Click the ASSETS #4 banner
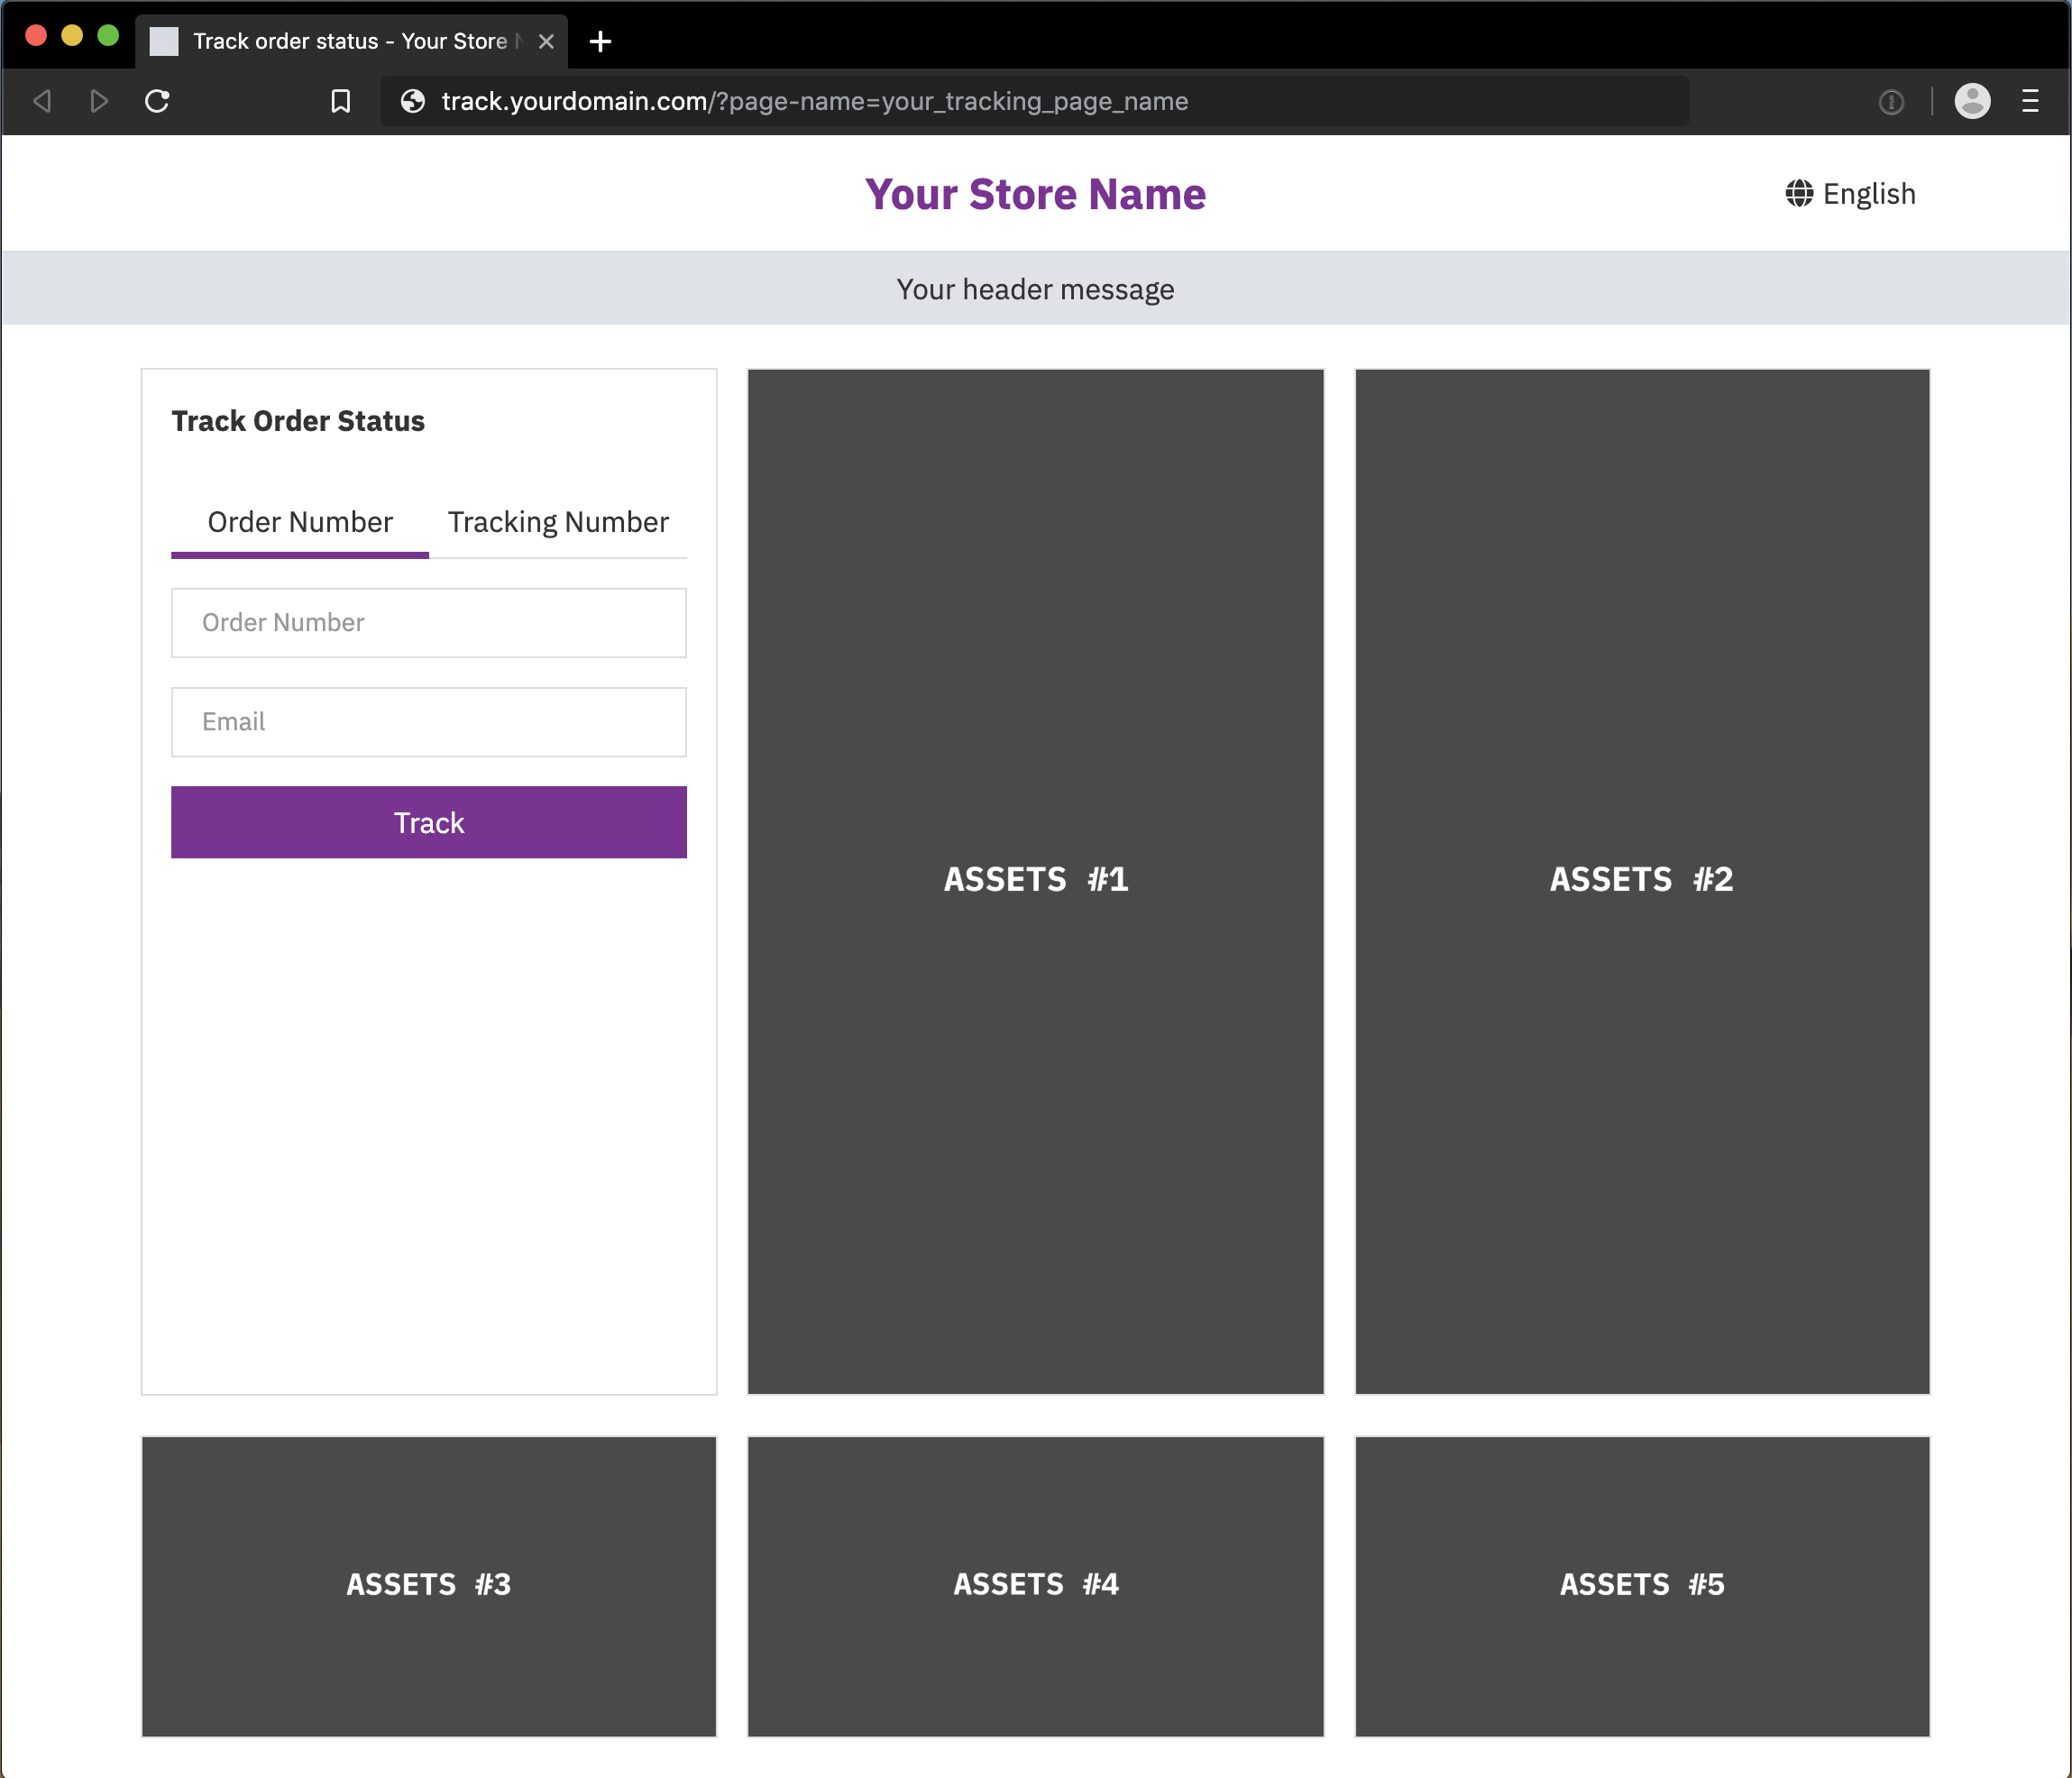2072x1778 pixels. tap(1035, 1585)
